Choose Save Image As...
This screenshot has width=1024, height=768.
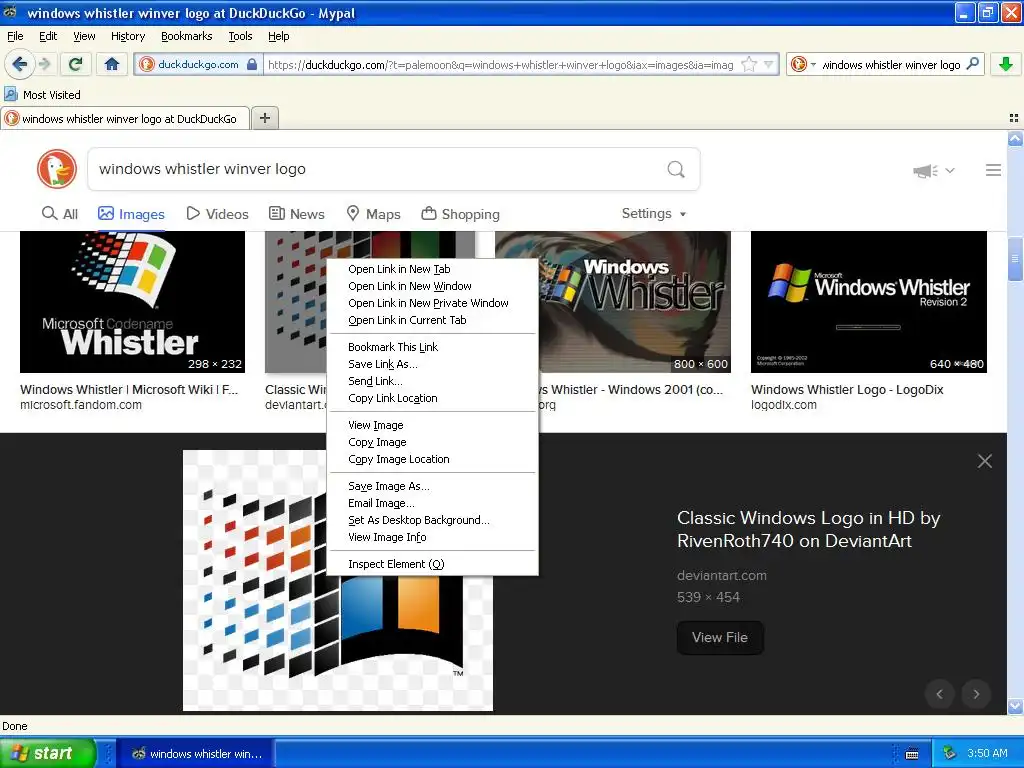(x=432, y=486)
